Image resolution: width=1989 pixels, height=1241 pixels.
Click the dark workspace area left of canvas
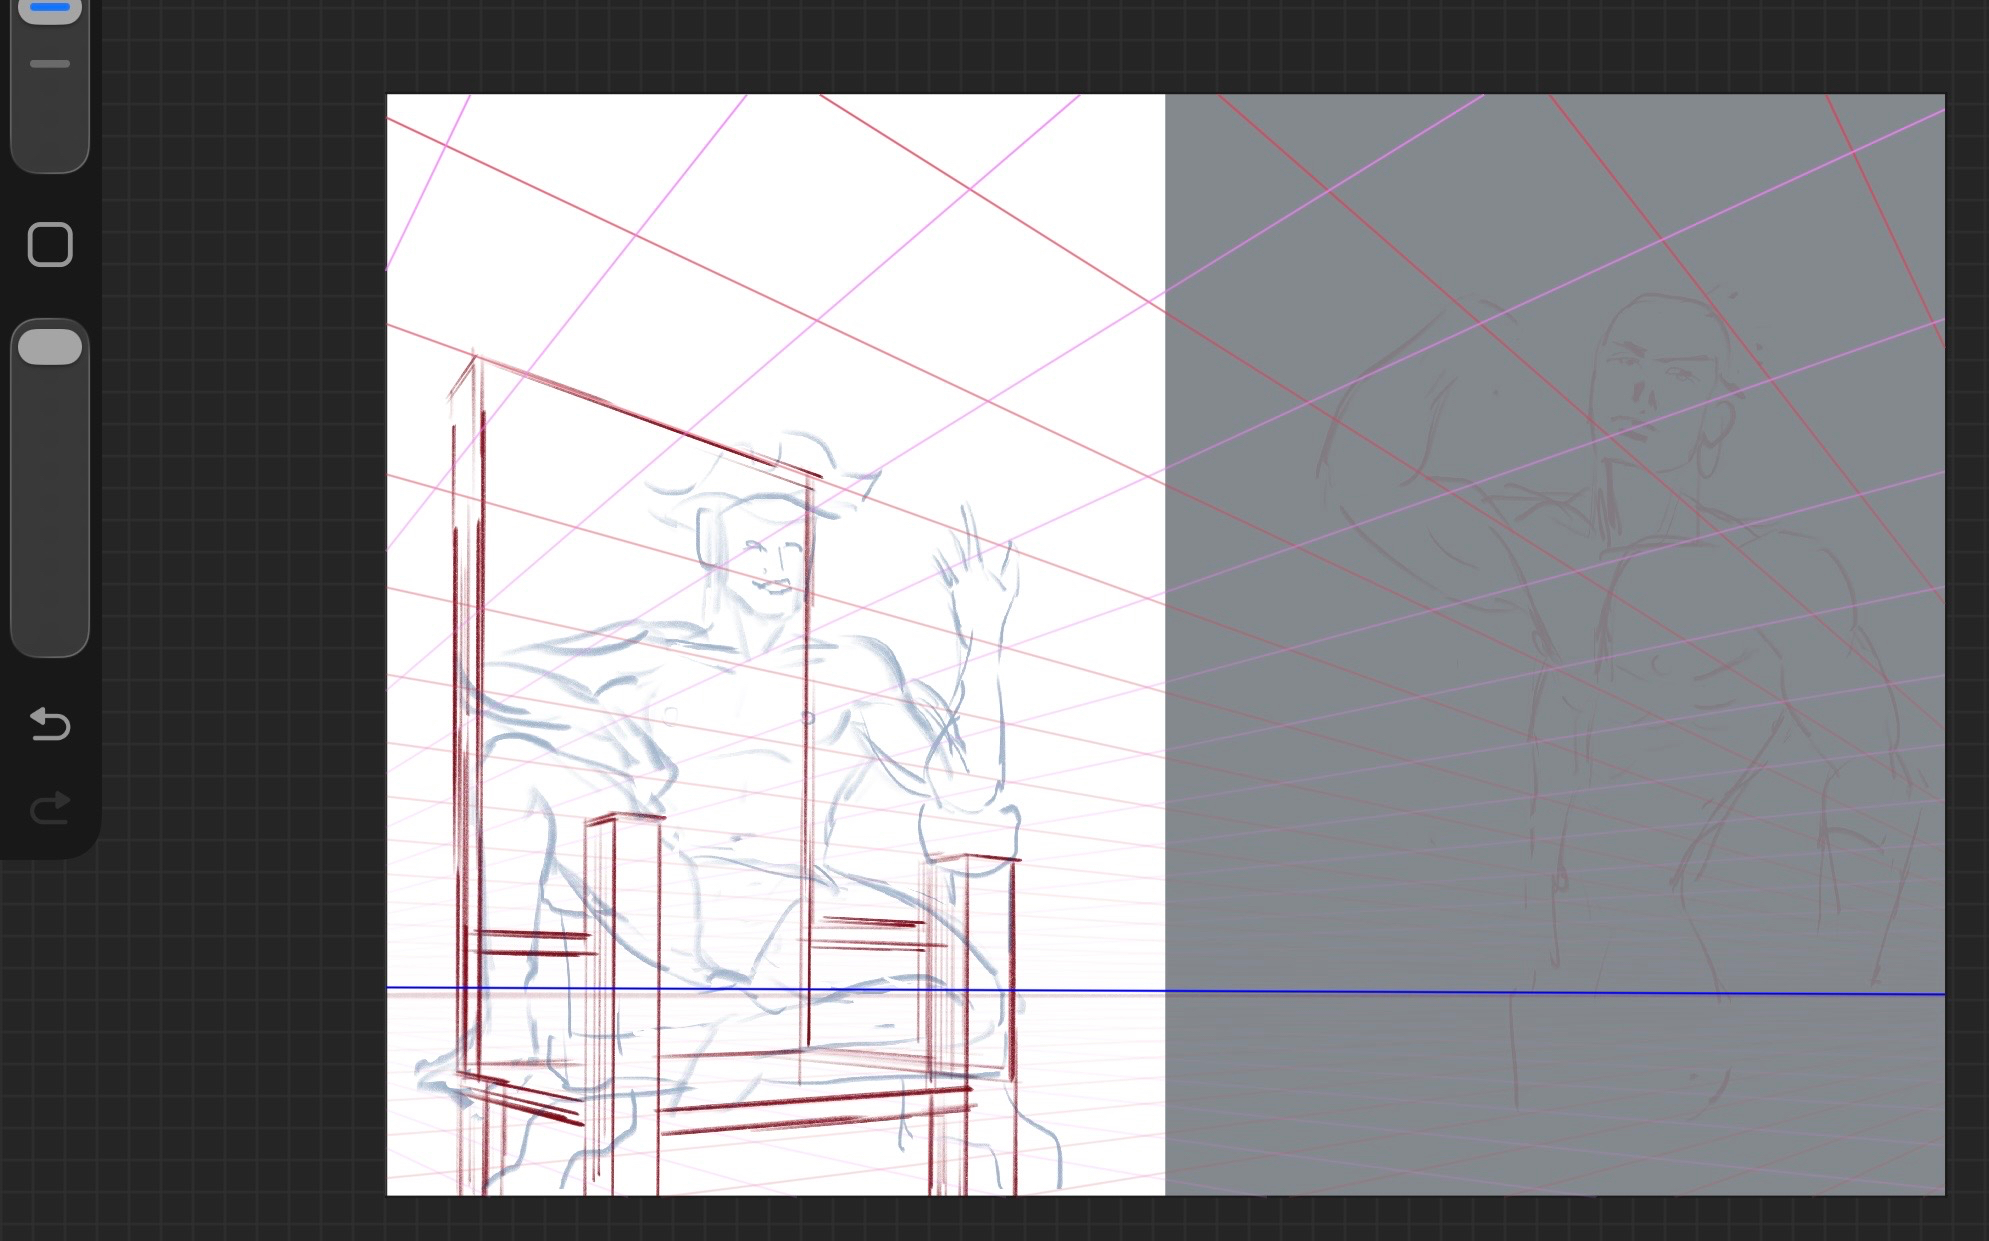tap(240, 600)
